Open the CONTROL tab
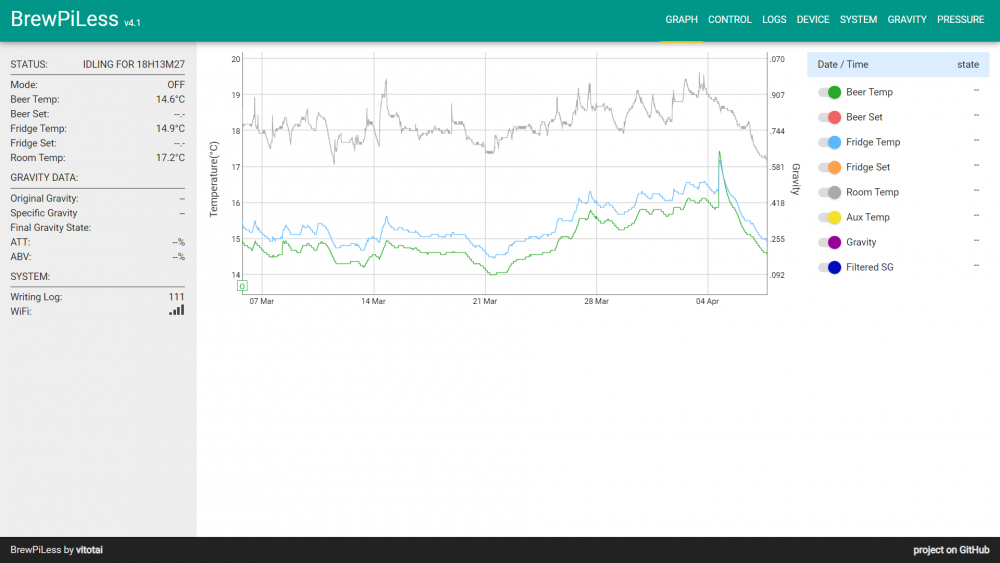This screenshot has height=563, width=1000. coord(729,20)
